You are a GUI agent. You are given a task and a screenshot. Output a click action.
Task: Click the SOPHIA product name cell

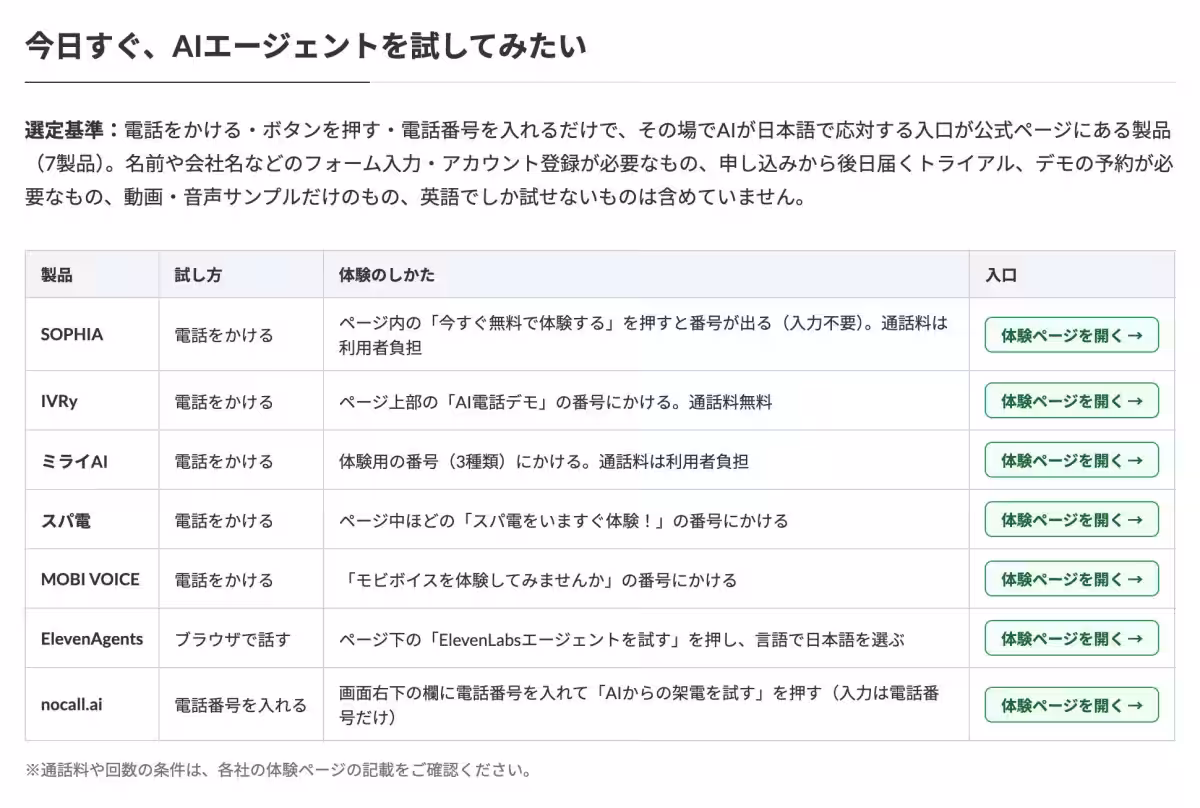coord(92,335)
